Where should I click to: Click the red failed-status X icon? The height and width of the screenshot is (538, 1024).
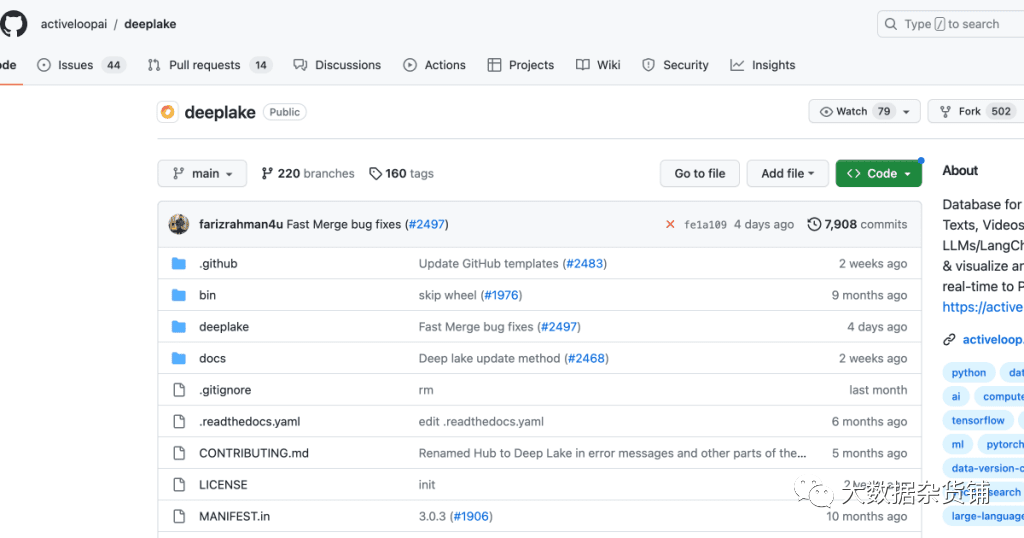(x=670, y=225)
